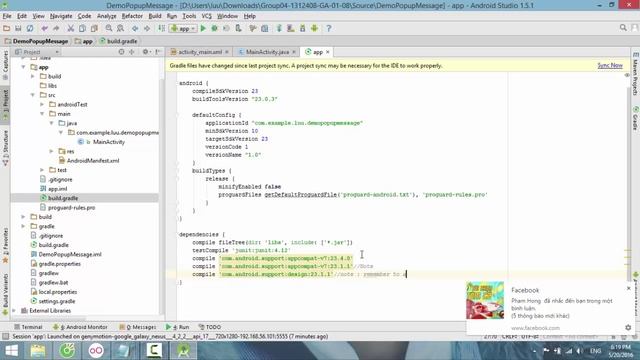The width and height of the screenshot is (640, 360).
Task: Open the Terminal tool window
Action: [28, 327]
